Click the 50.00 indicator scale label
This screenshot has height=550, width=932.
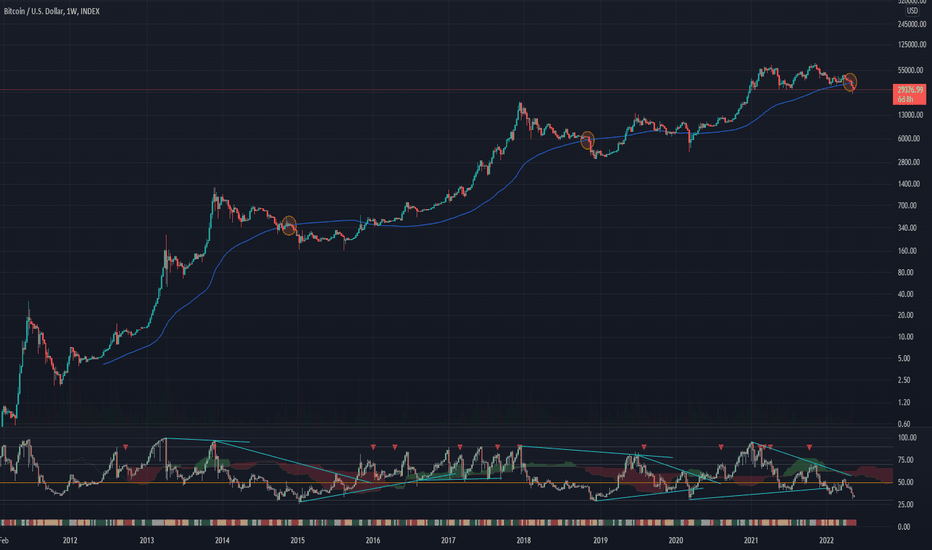click(906, 482)
